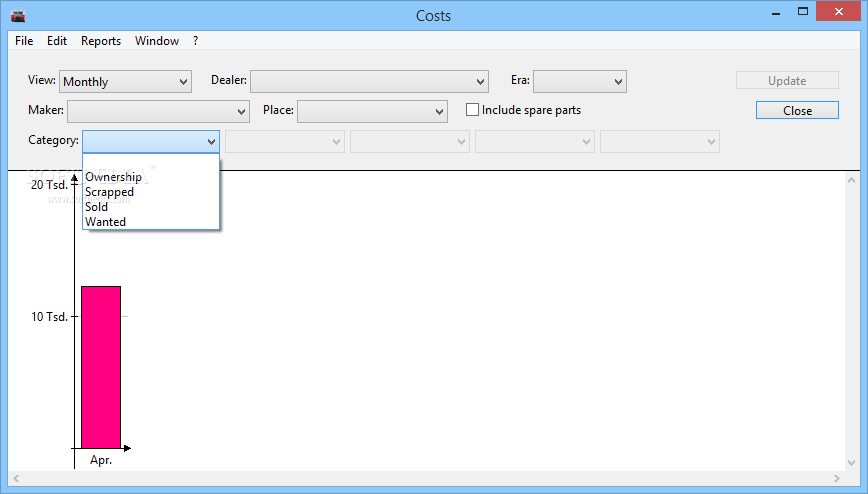Screen dimensions: 868x494
Task: Expand the Dealer dropdown
Action: coord(369,81)
